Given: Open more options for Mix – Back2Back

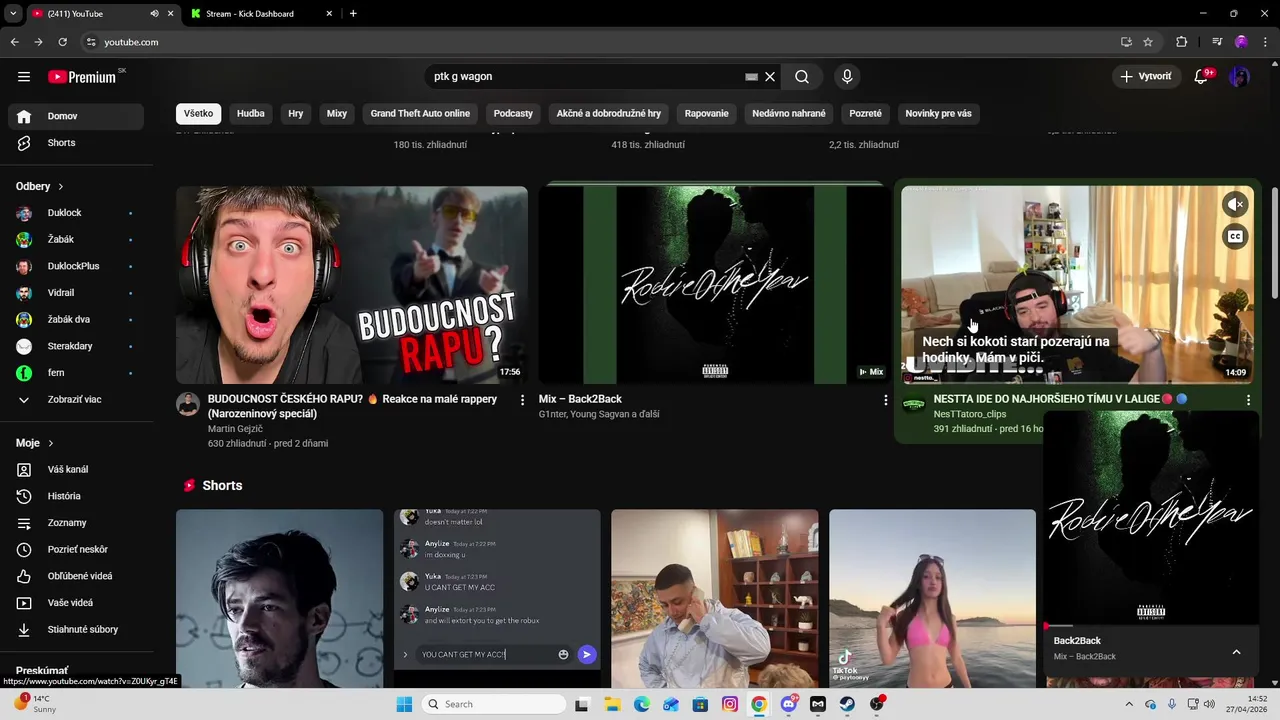Looking at the screenshot, I should pos(885,400).
